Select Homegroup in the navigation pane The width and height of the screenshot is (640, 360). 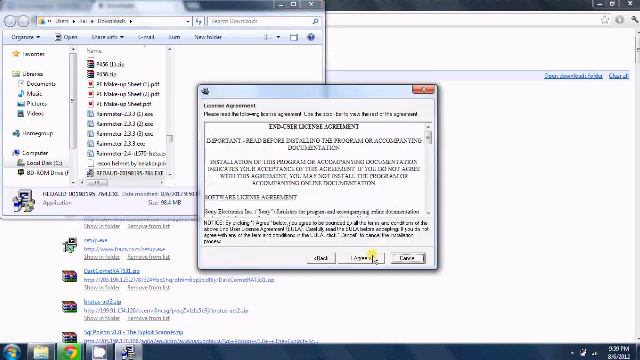click(38, 133)
